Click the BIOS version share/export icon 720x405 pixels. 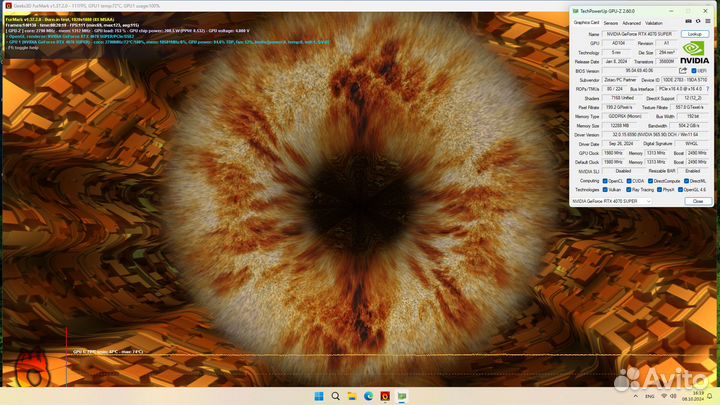click(x=683, y=71)
